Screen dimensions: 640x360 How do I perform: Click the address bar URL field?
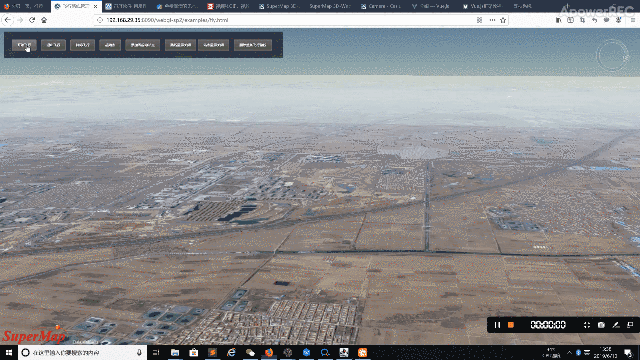coord(286,20)
